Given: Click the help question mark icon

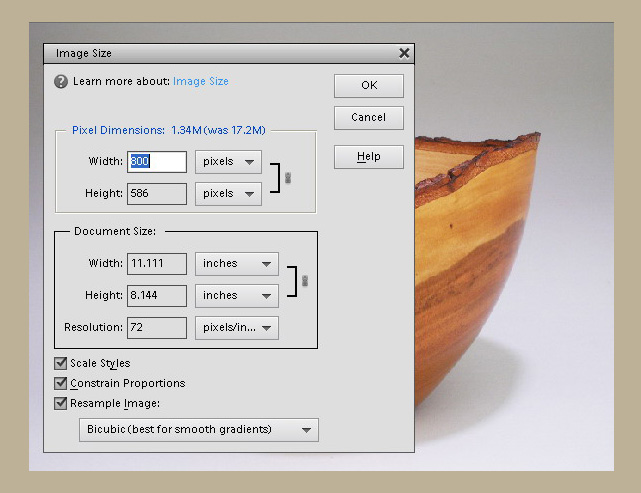Looking at the screenshot, I should [x=61, y=82].
